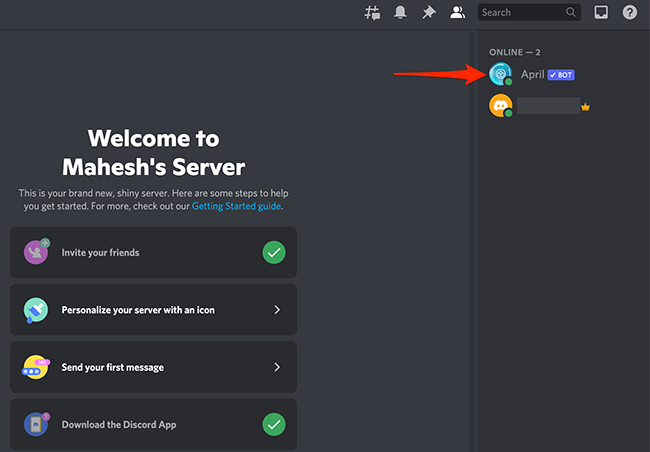Click the server owner crown icon

(x=586, y=106)
